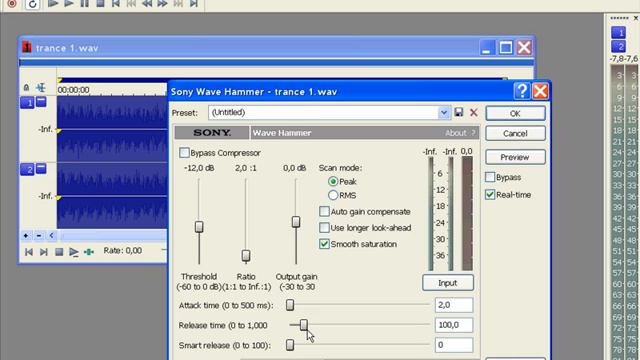Screen dimensions: 640x360
Task: Select the edit tool icon beside time ruler
Action: pyautogui.click(x=41, y=87)
